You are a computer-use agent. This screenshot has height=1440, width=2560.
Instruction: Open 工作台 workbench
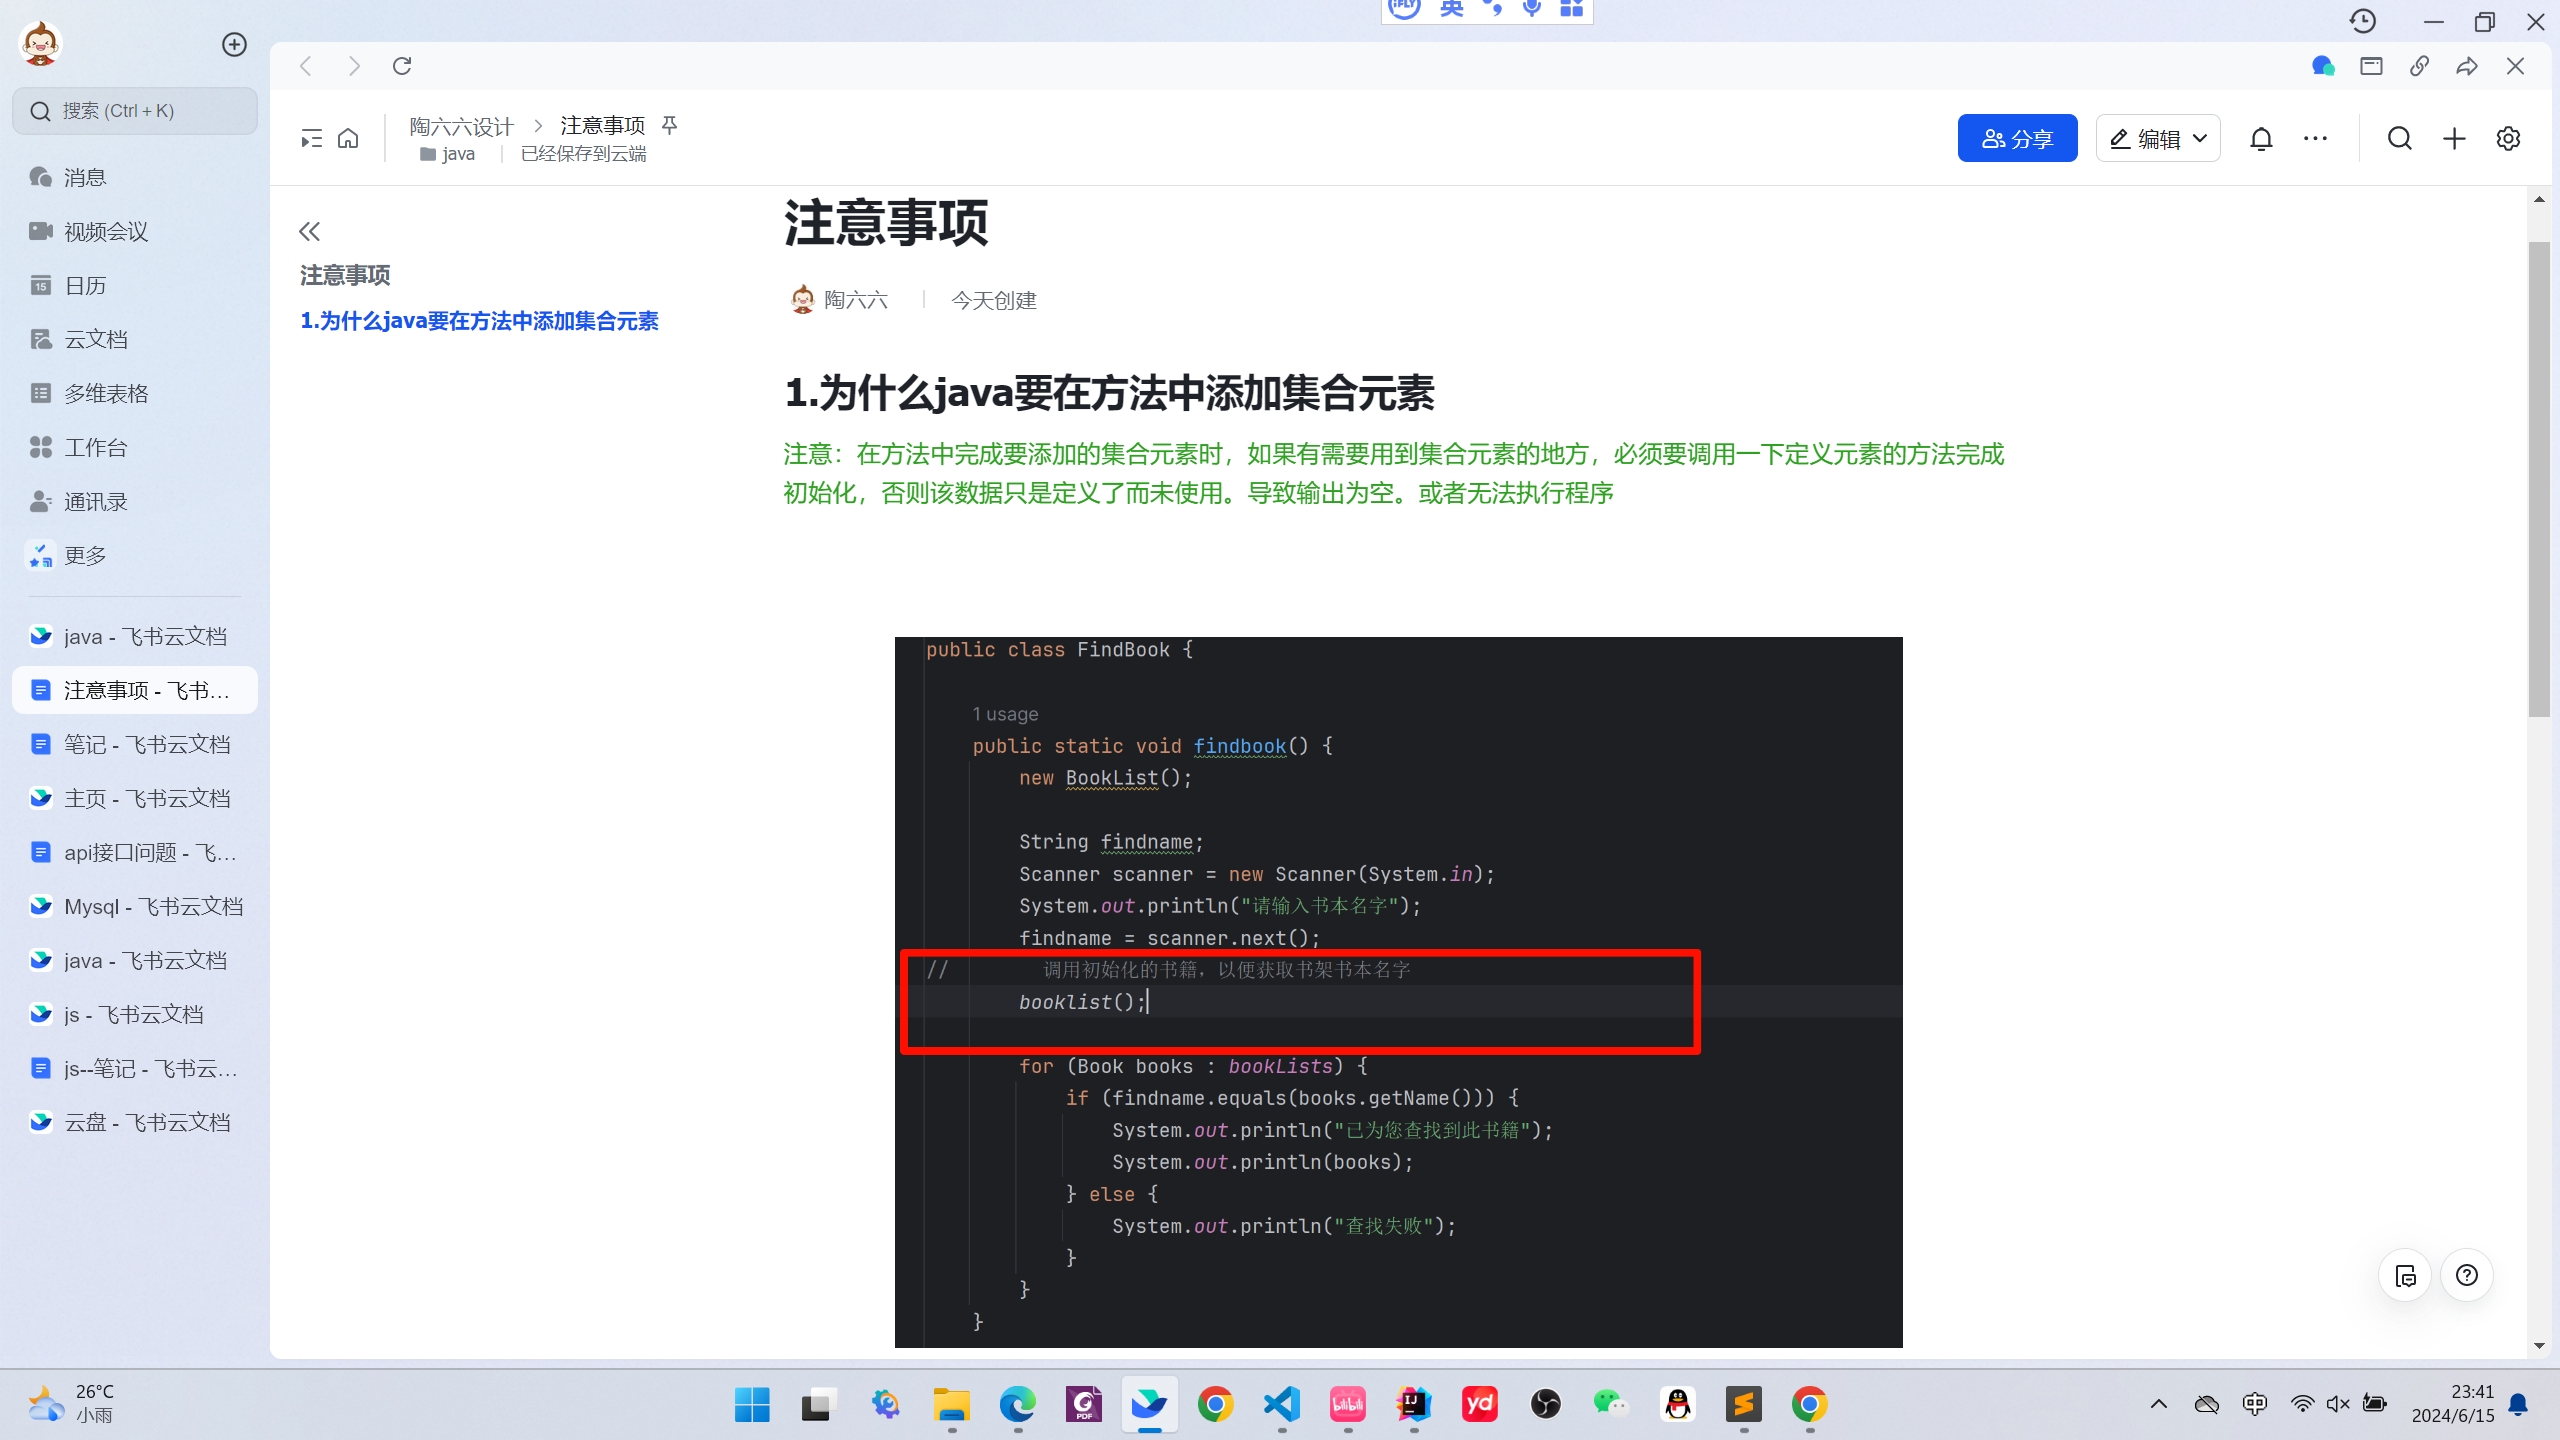[x=135, y=447]
